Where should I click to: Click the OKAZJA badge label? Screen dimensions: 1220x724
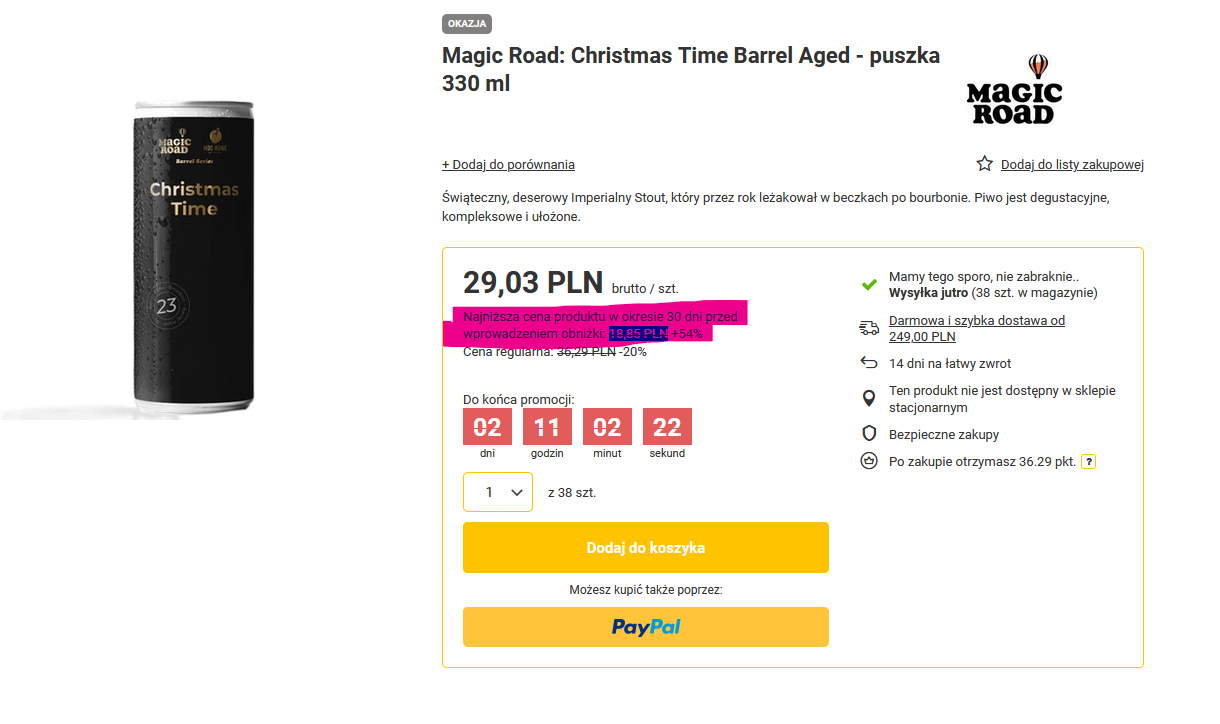pyautogui.click(x=467, y=24)
